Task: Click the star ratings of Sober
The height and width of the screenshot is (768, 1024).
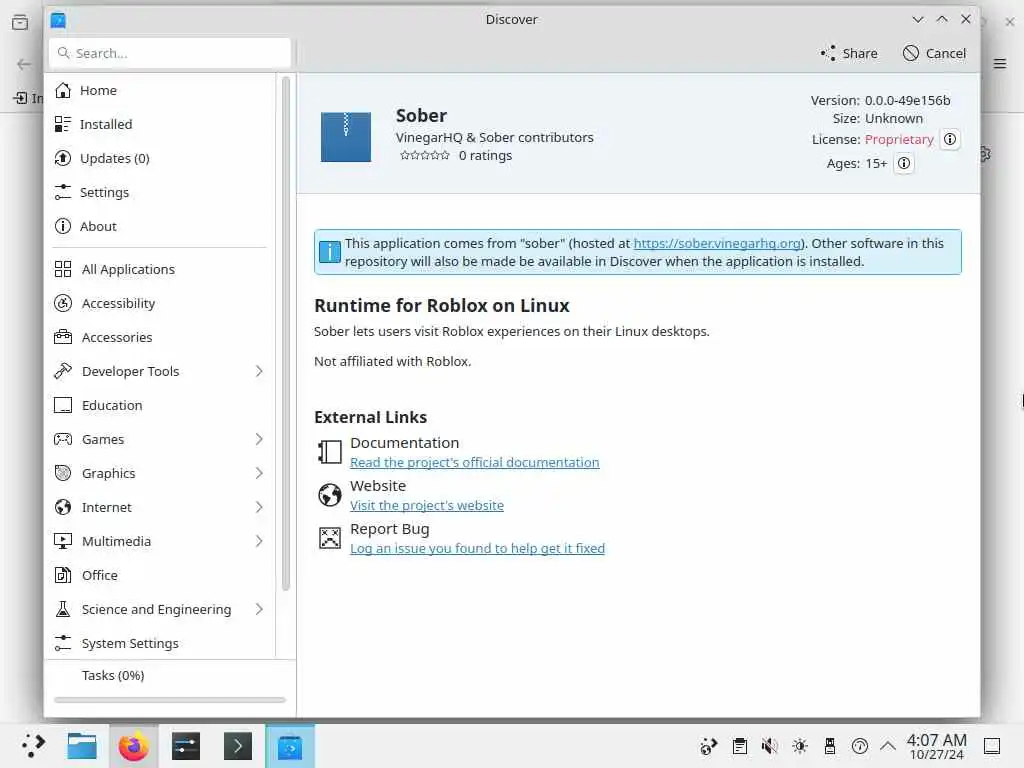Action: point(424,155)
